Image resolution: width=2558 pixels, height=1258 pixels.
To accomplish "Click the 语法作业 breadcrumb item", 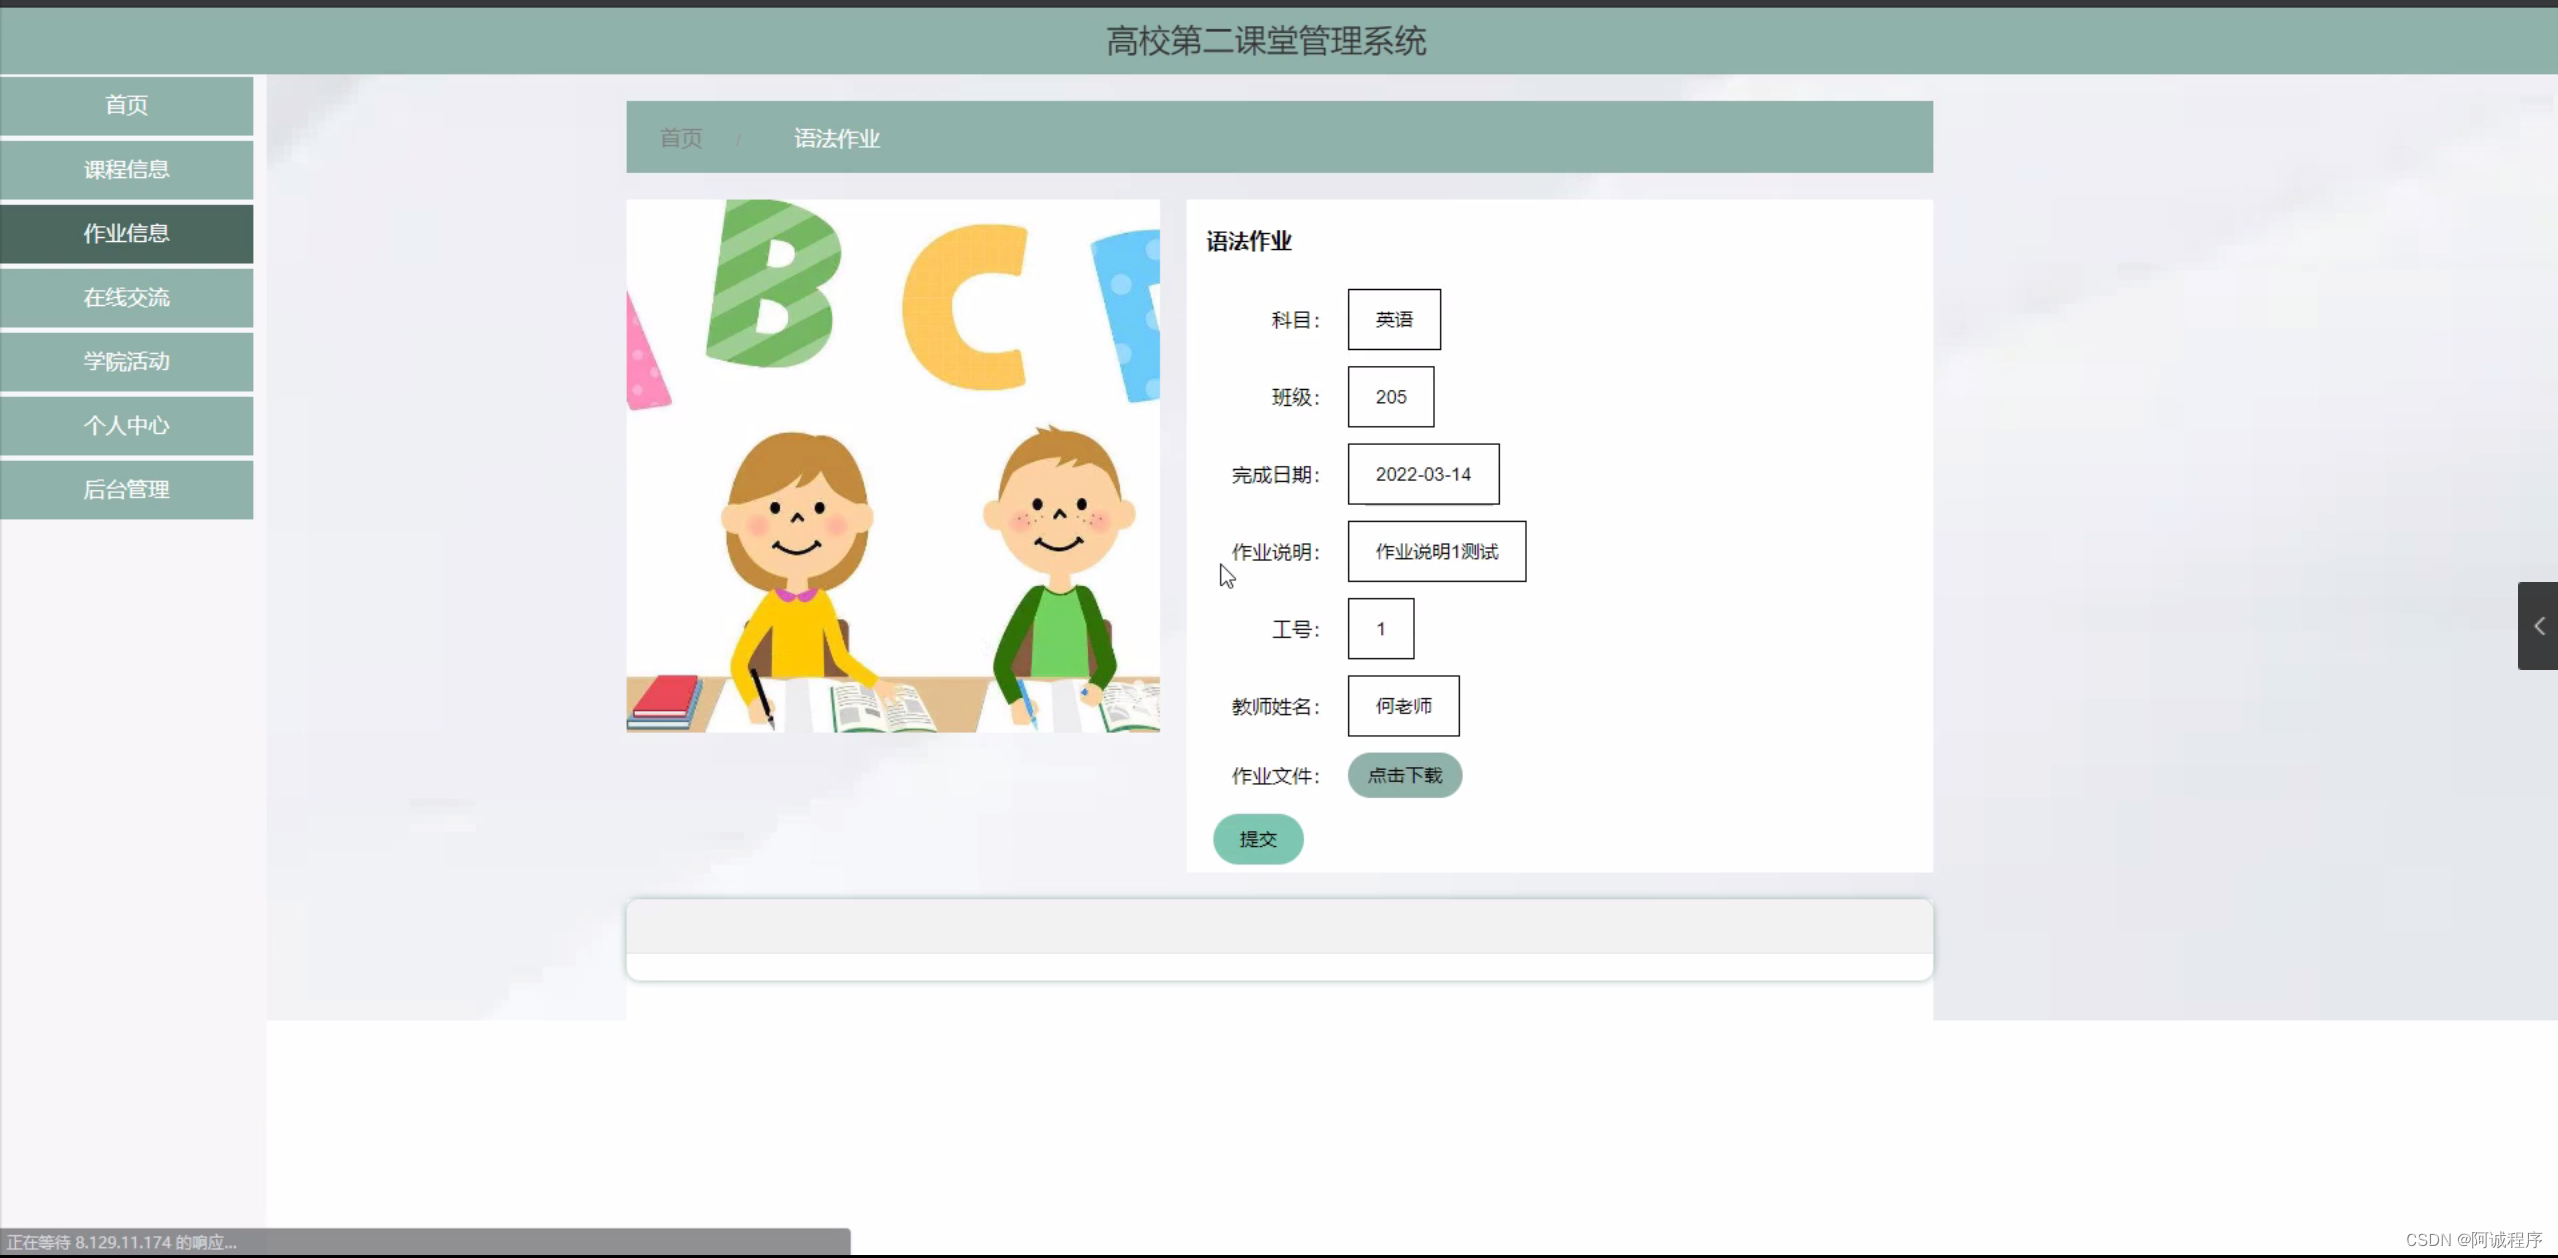I will [836, 138].
